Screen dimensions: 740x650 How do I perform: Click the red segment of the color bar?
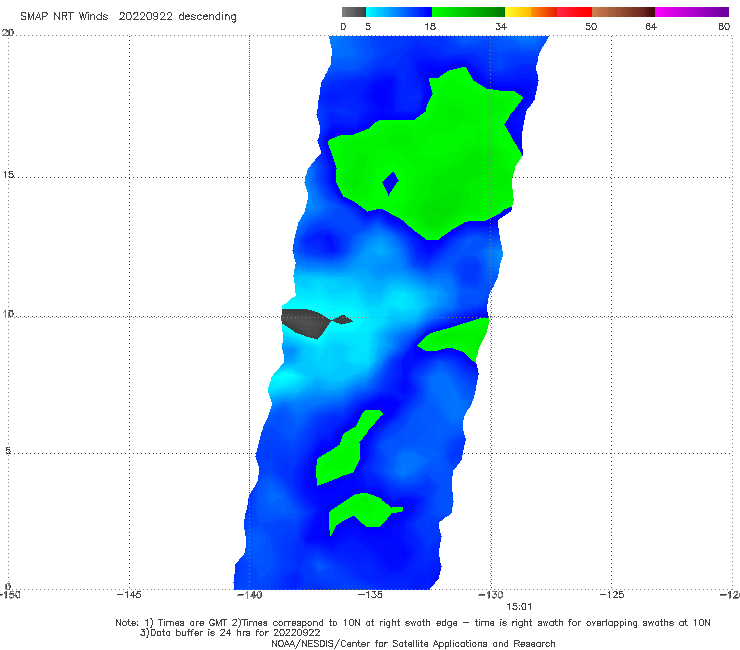(574, 12)
